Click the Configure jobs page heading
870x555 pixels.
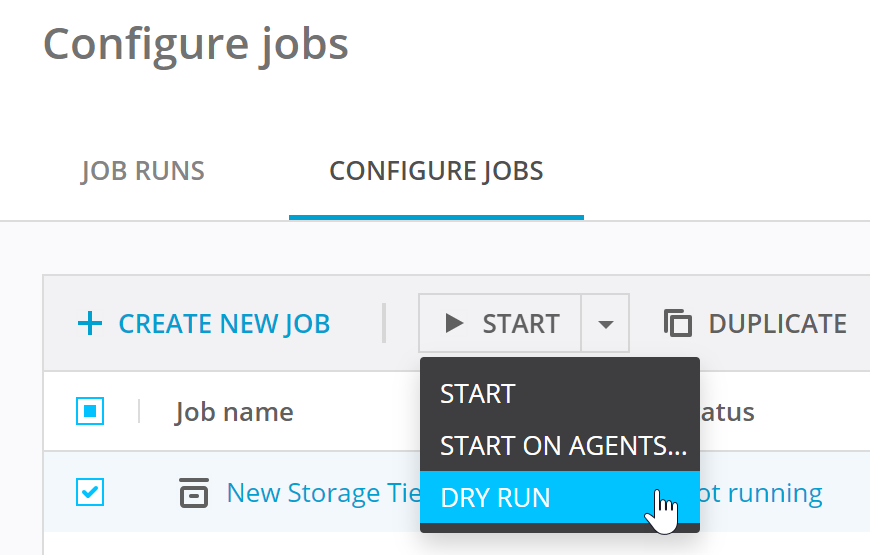(196, 44)
